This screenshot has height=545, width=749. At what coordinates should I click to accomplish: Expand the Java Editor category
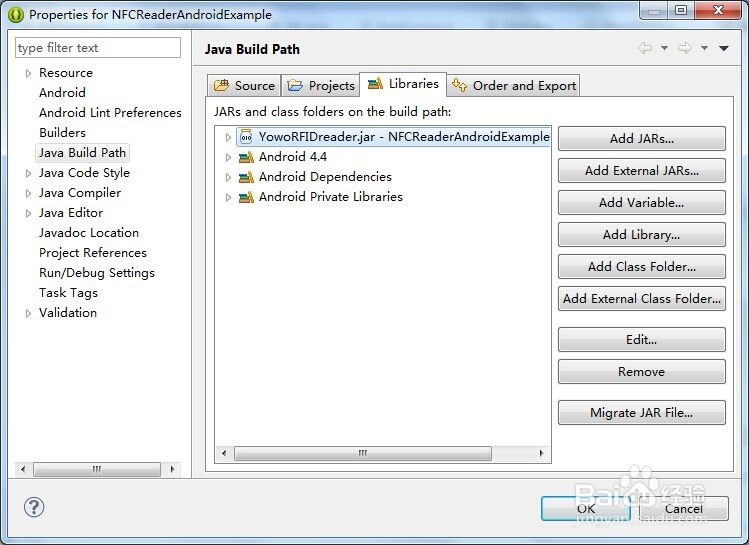coord(28,214)
